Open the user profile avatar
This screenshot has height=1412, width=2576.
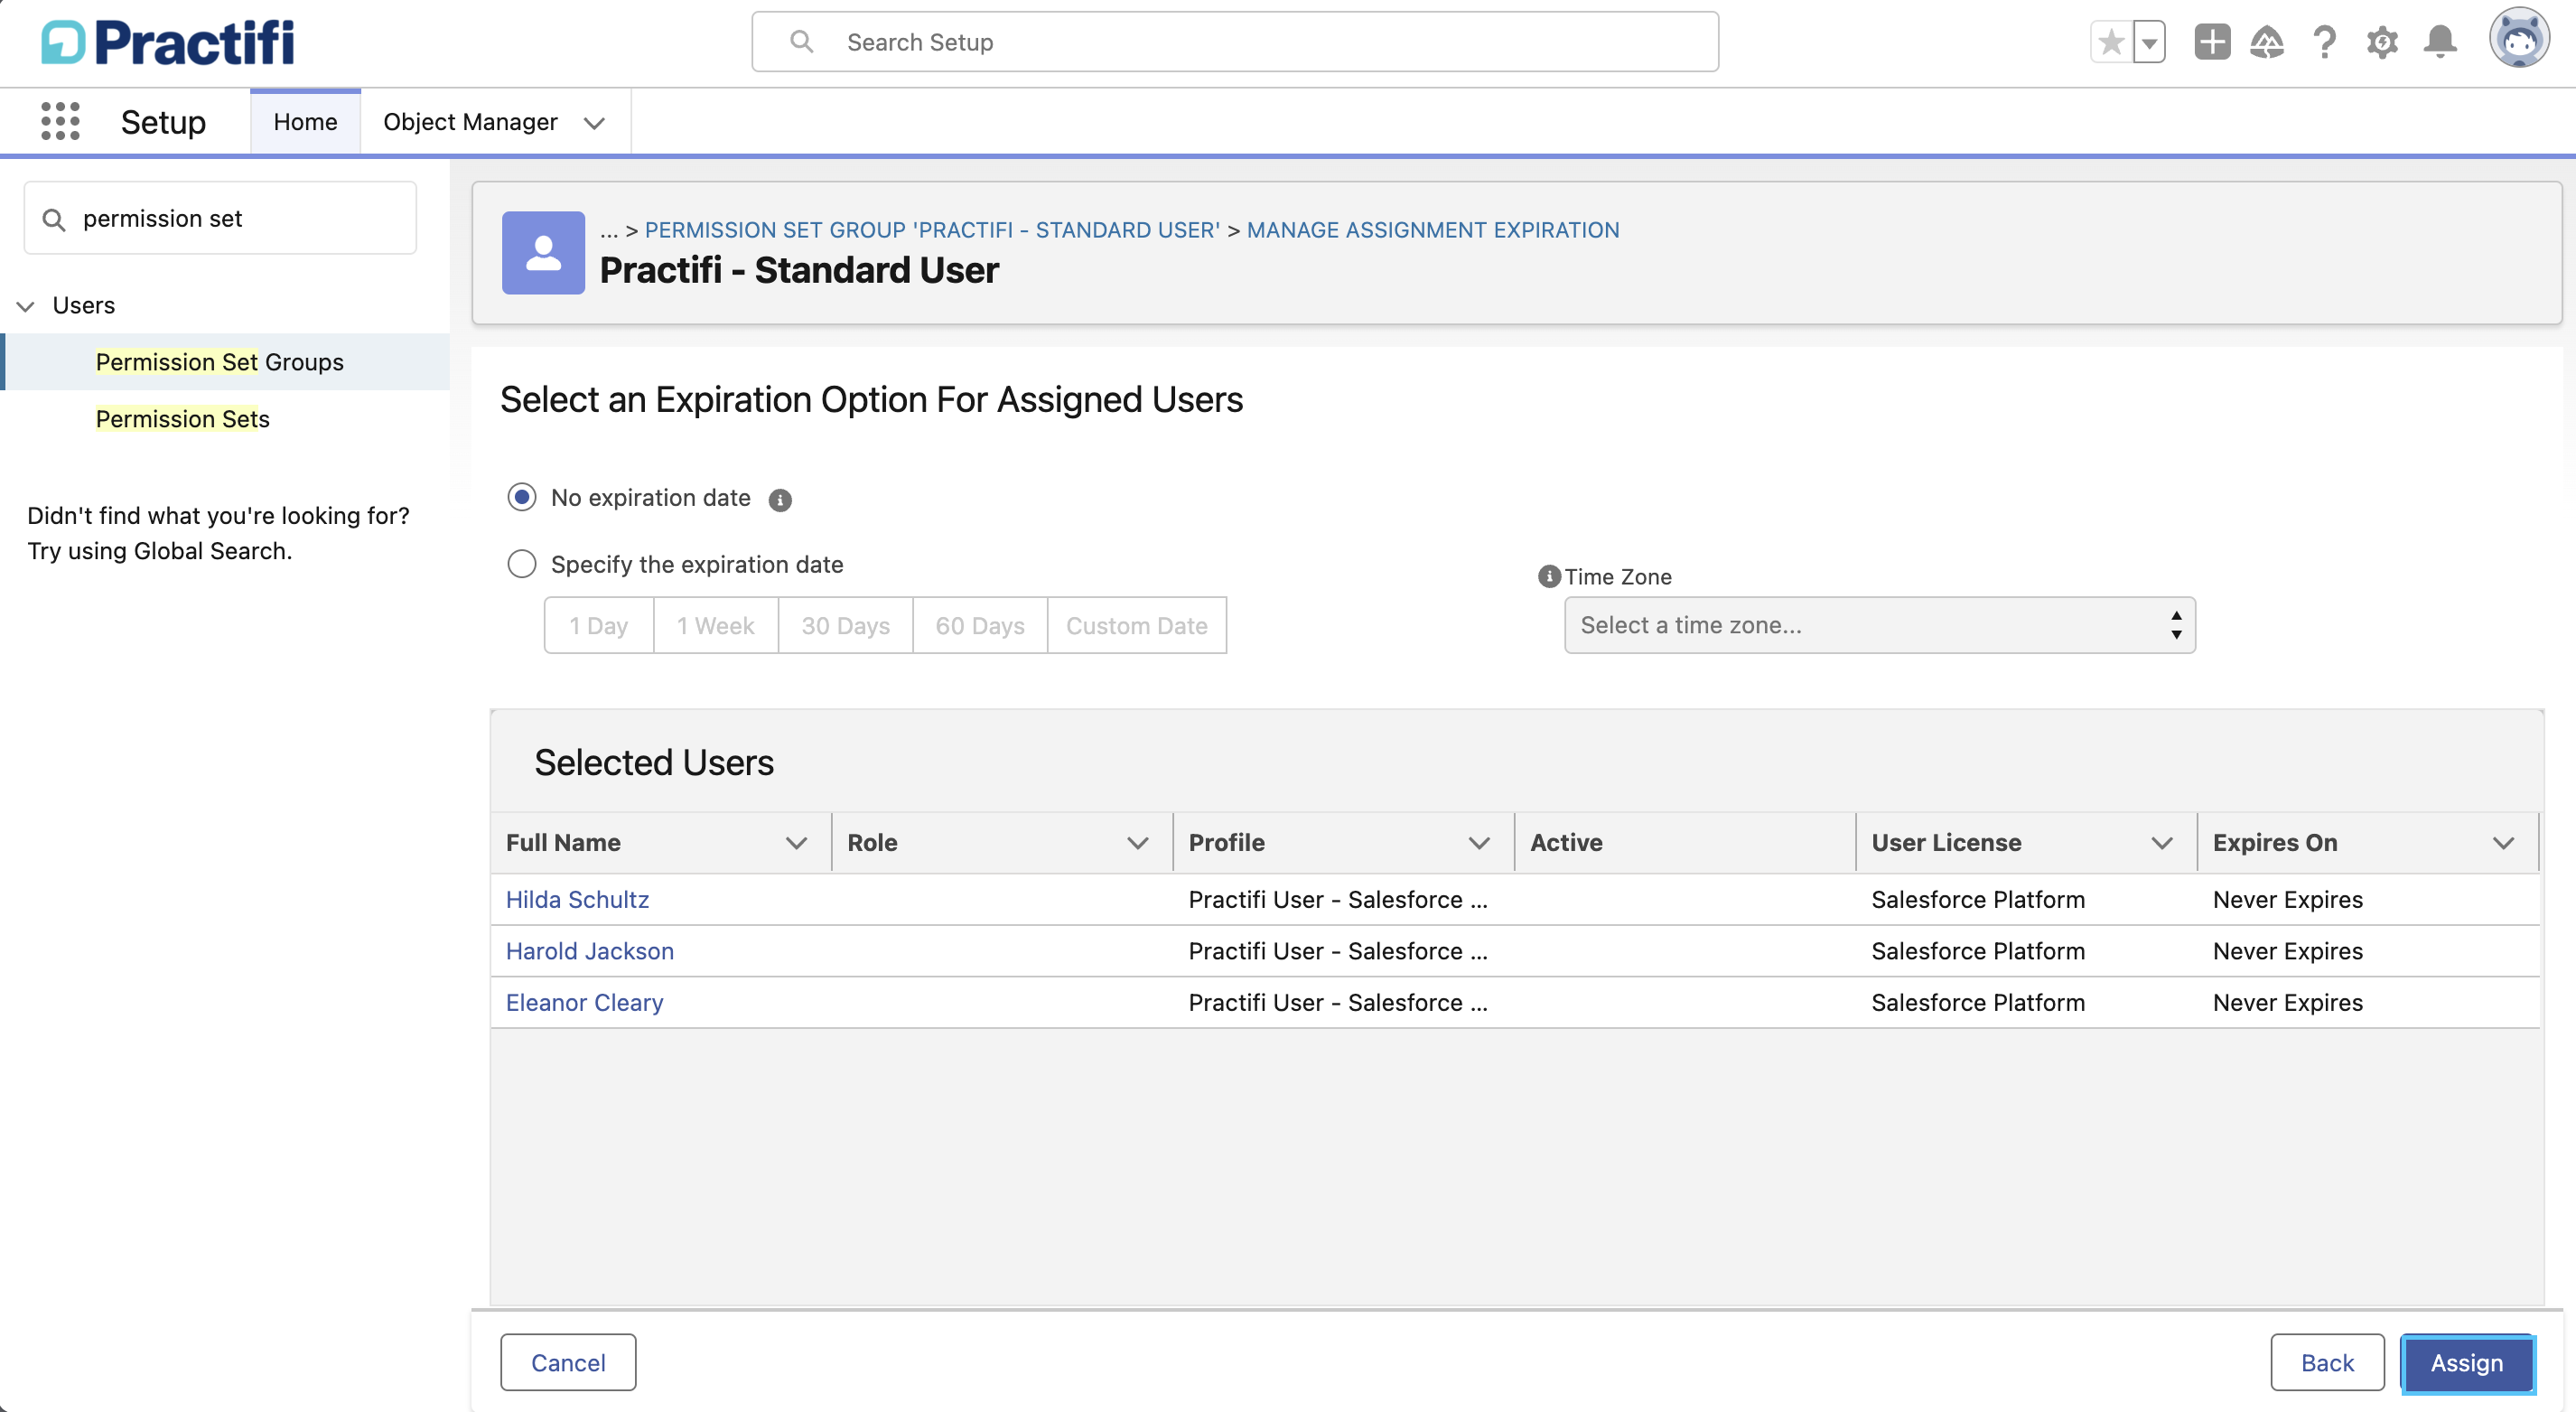click(2519, 40)
